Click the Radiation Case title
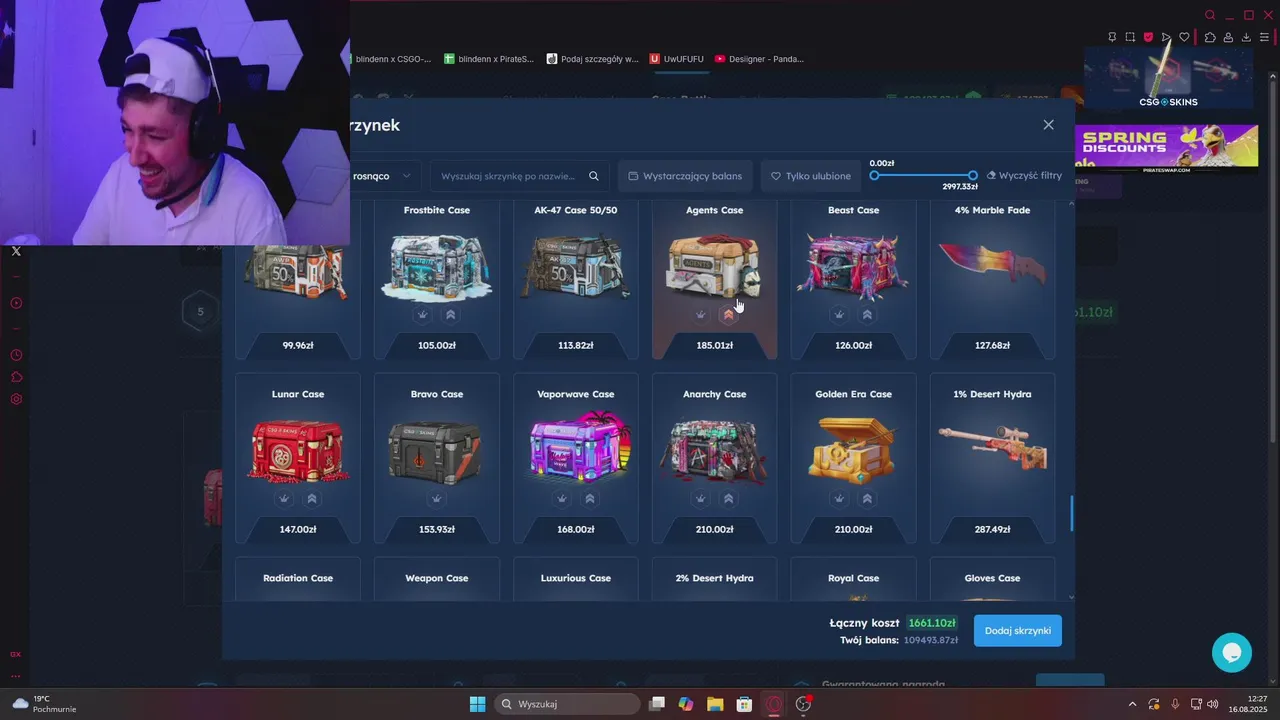 tap(298, 578)
